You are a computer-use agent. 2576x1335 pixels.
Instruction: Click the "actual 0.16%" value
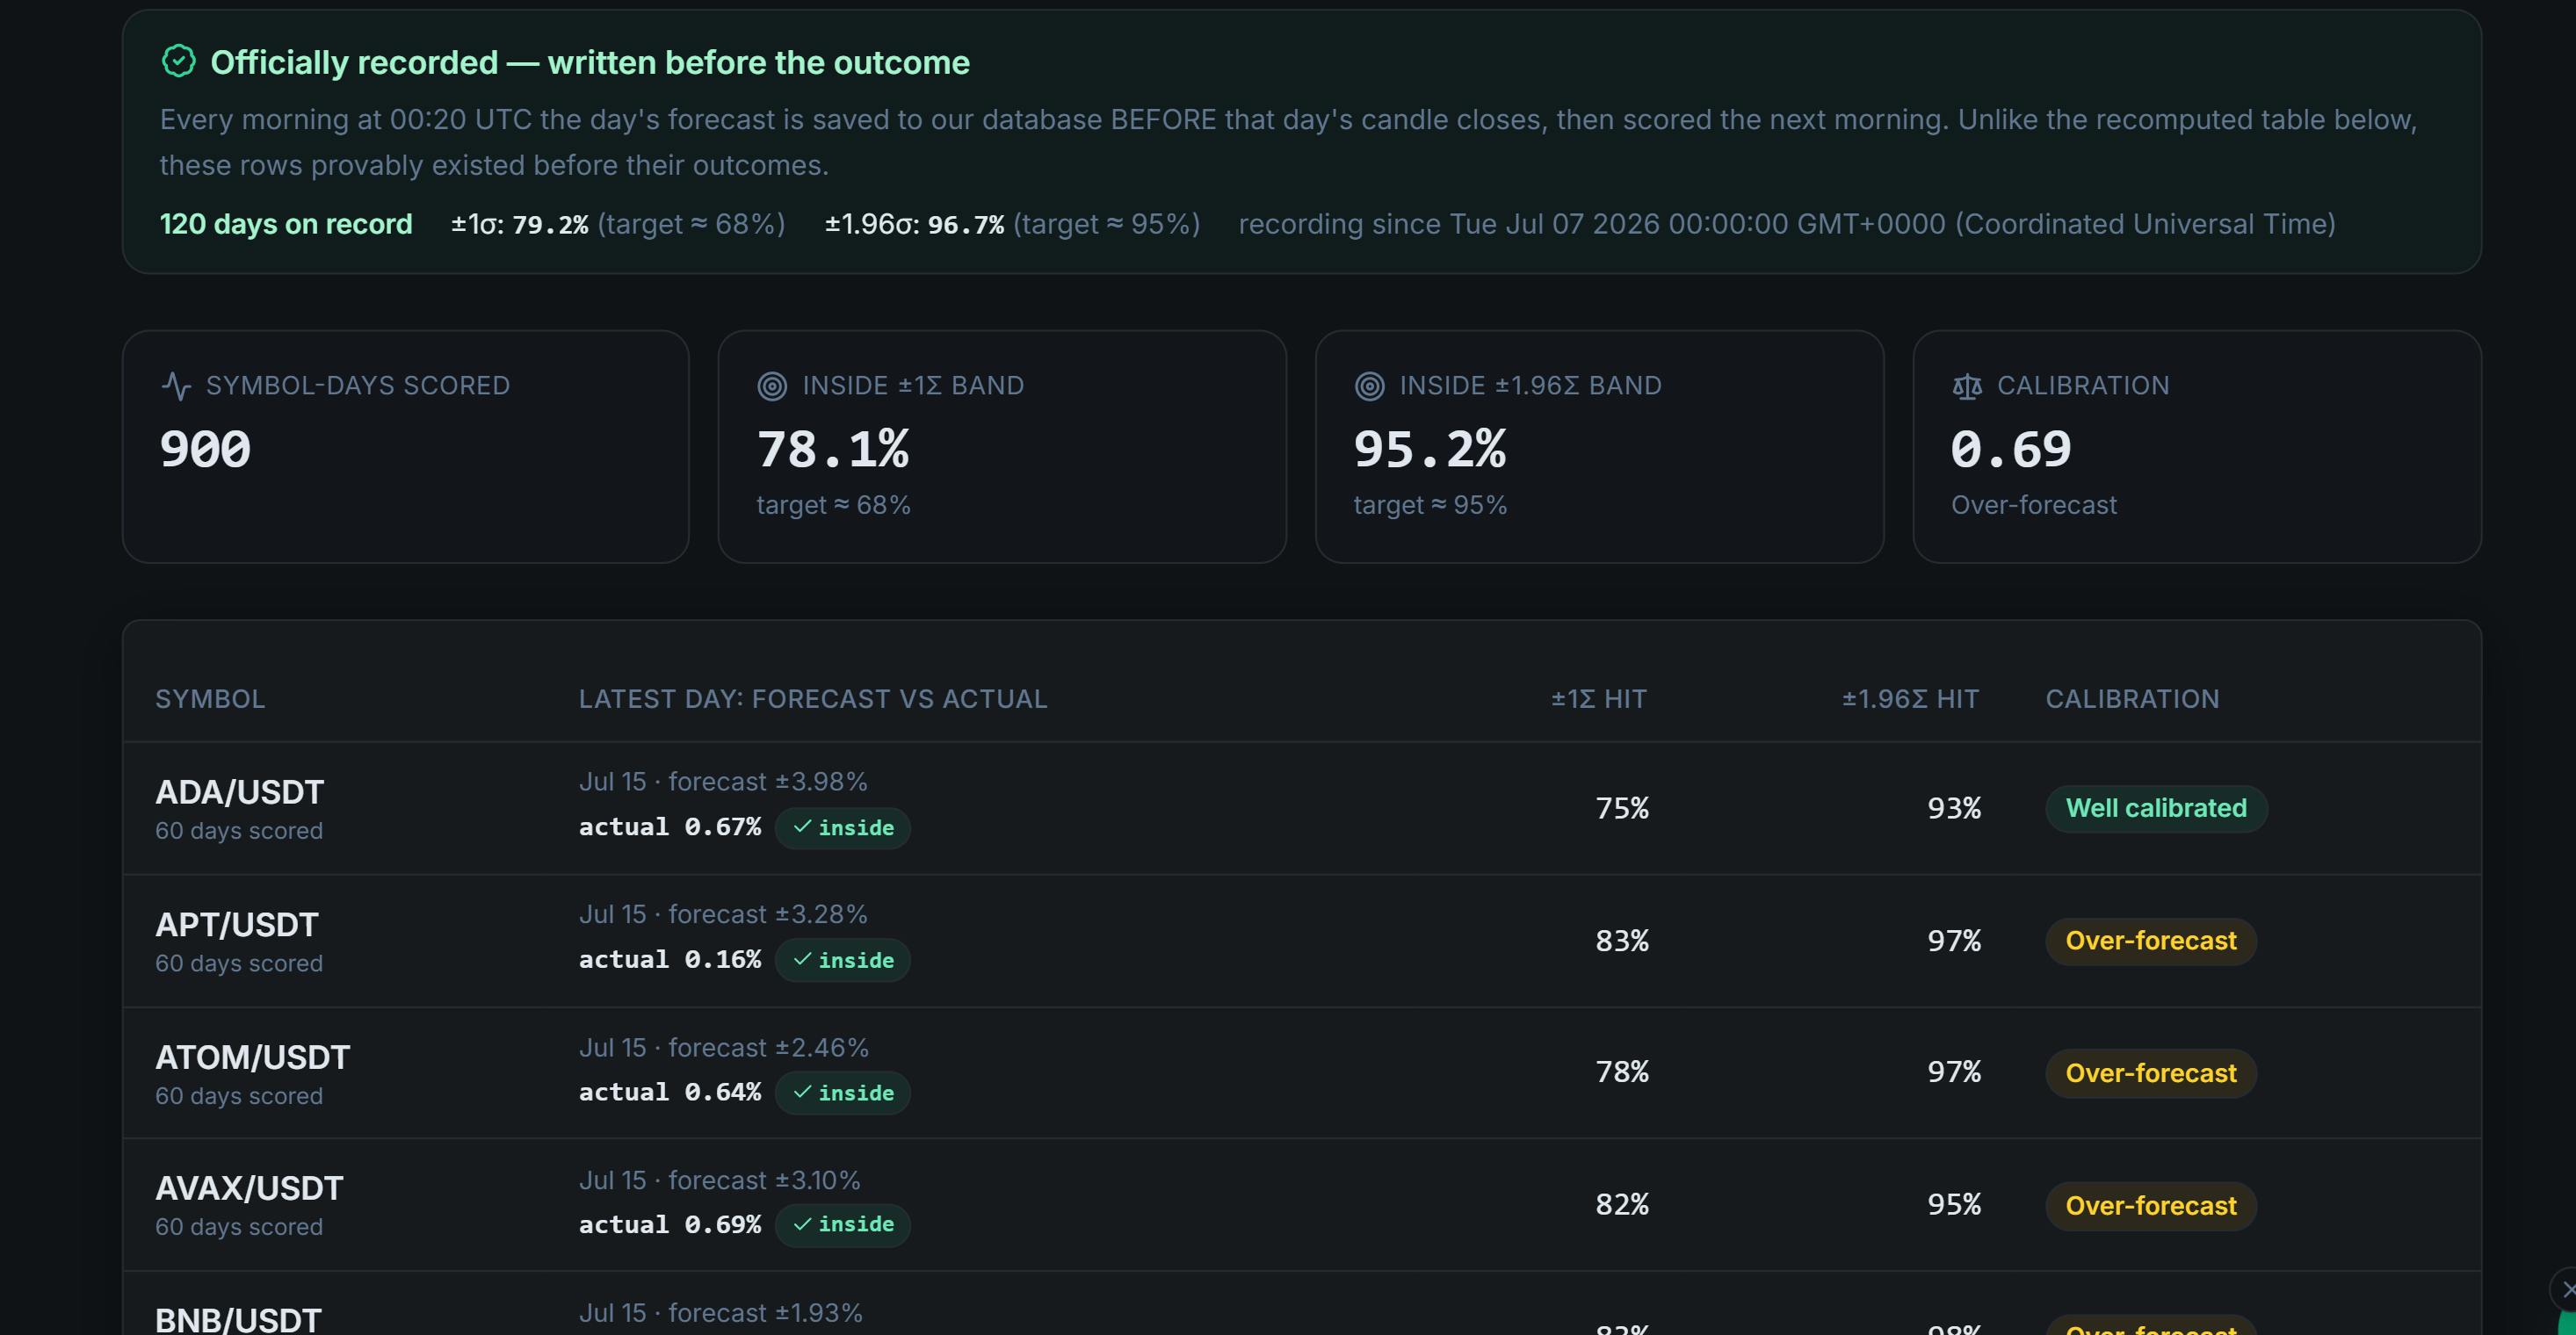670,960
